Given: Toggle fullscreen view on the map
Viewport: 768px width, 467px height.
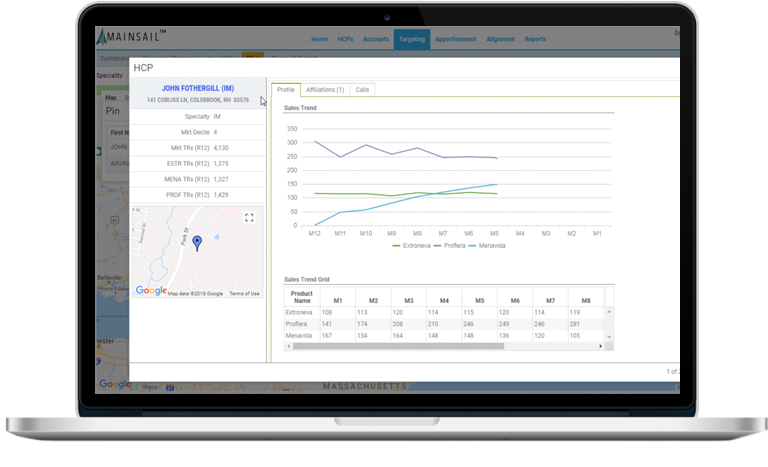Looking at the screenshot, I should [249, 217].
